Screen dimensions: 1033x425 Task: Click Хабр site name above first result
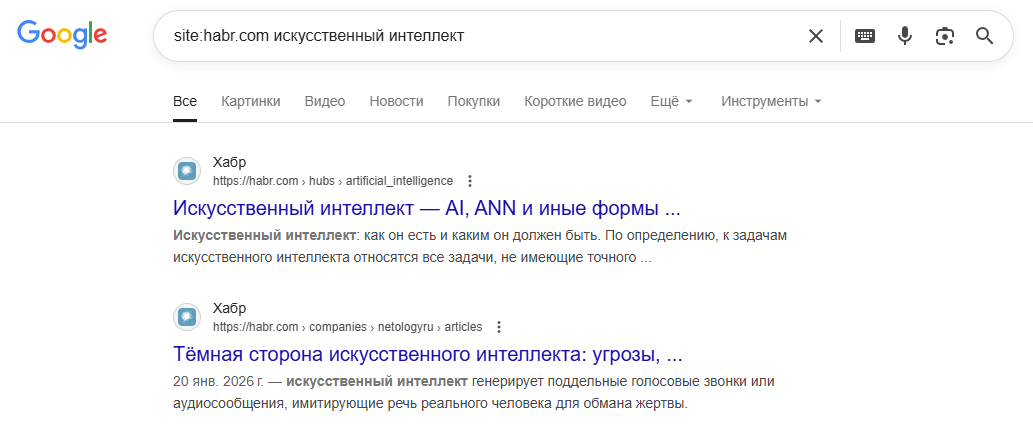click(229, 162)
